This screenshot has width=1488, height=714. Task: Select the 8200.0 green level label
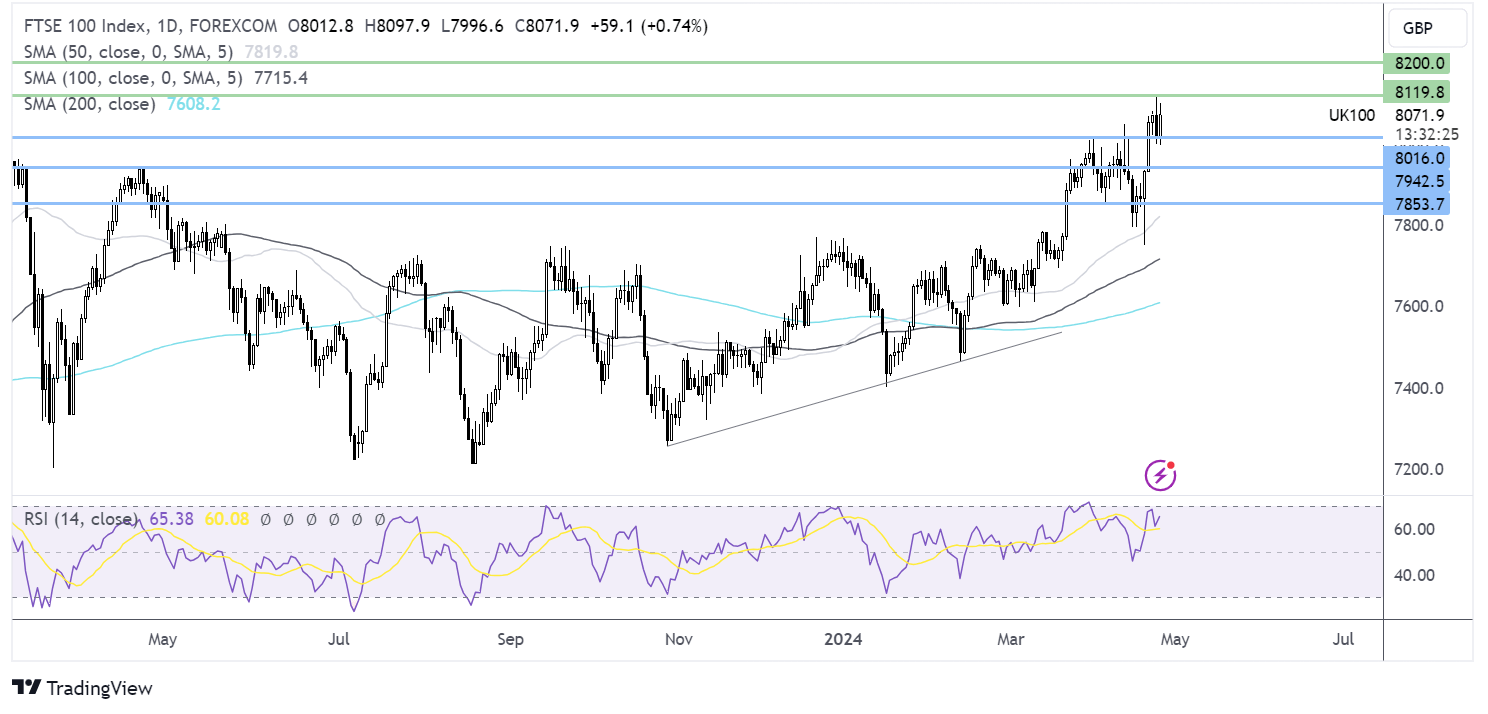point(1415,63)
